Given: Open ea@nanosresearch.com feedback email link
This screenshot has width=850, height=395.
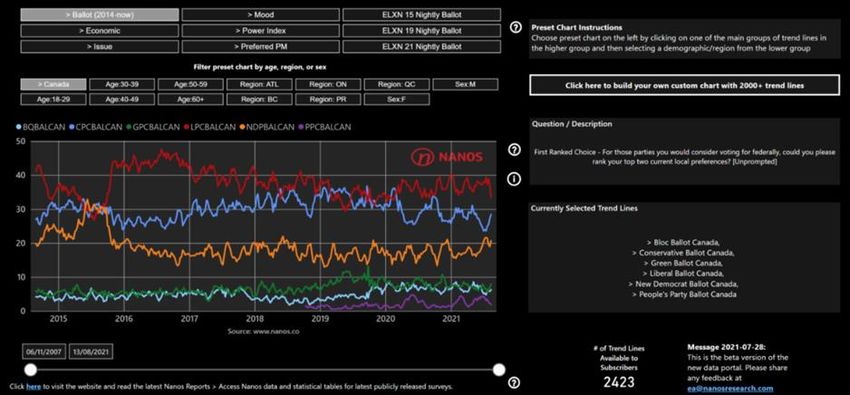Looking at the screenshot, I should (730, 388).
